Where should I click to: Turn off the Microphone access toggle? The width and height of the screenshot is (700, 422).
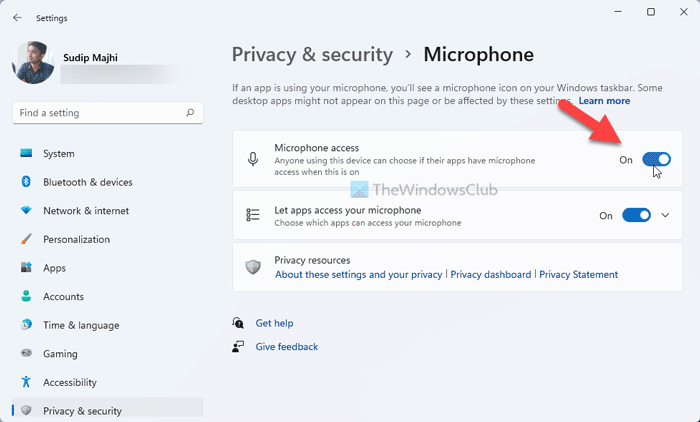[x=656, y=159]
